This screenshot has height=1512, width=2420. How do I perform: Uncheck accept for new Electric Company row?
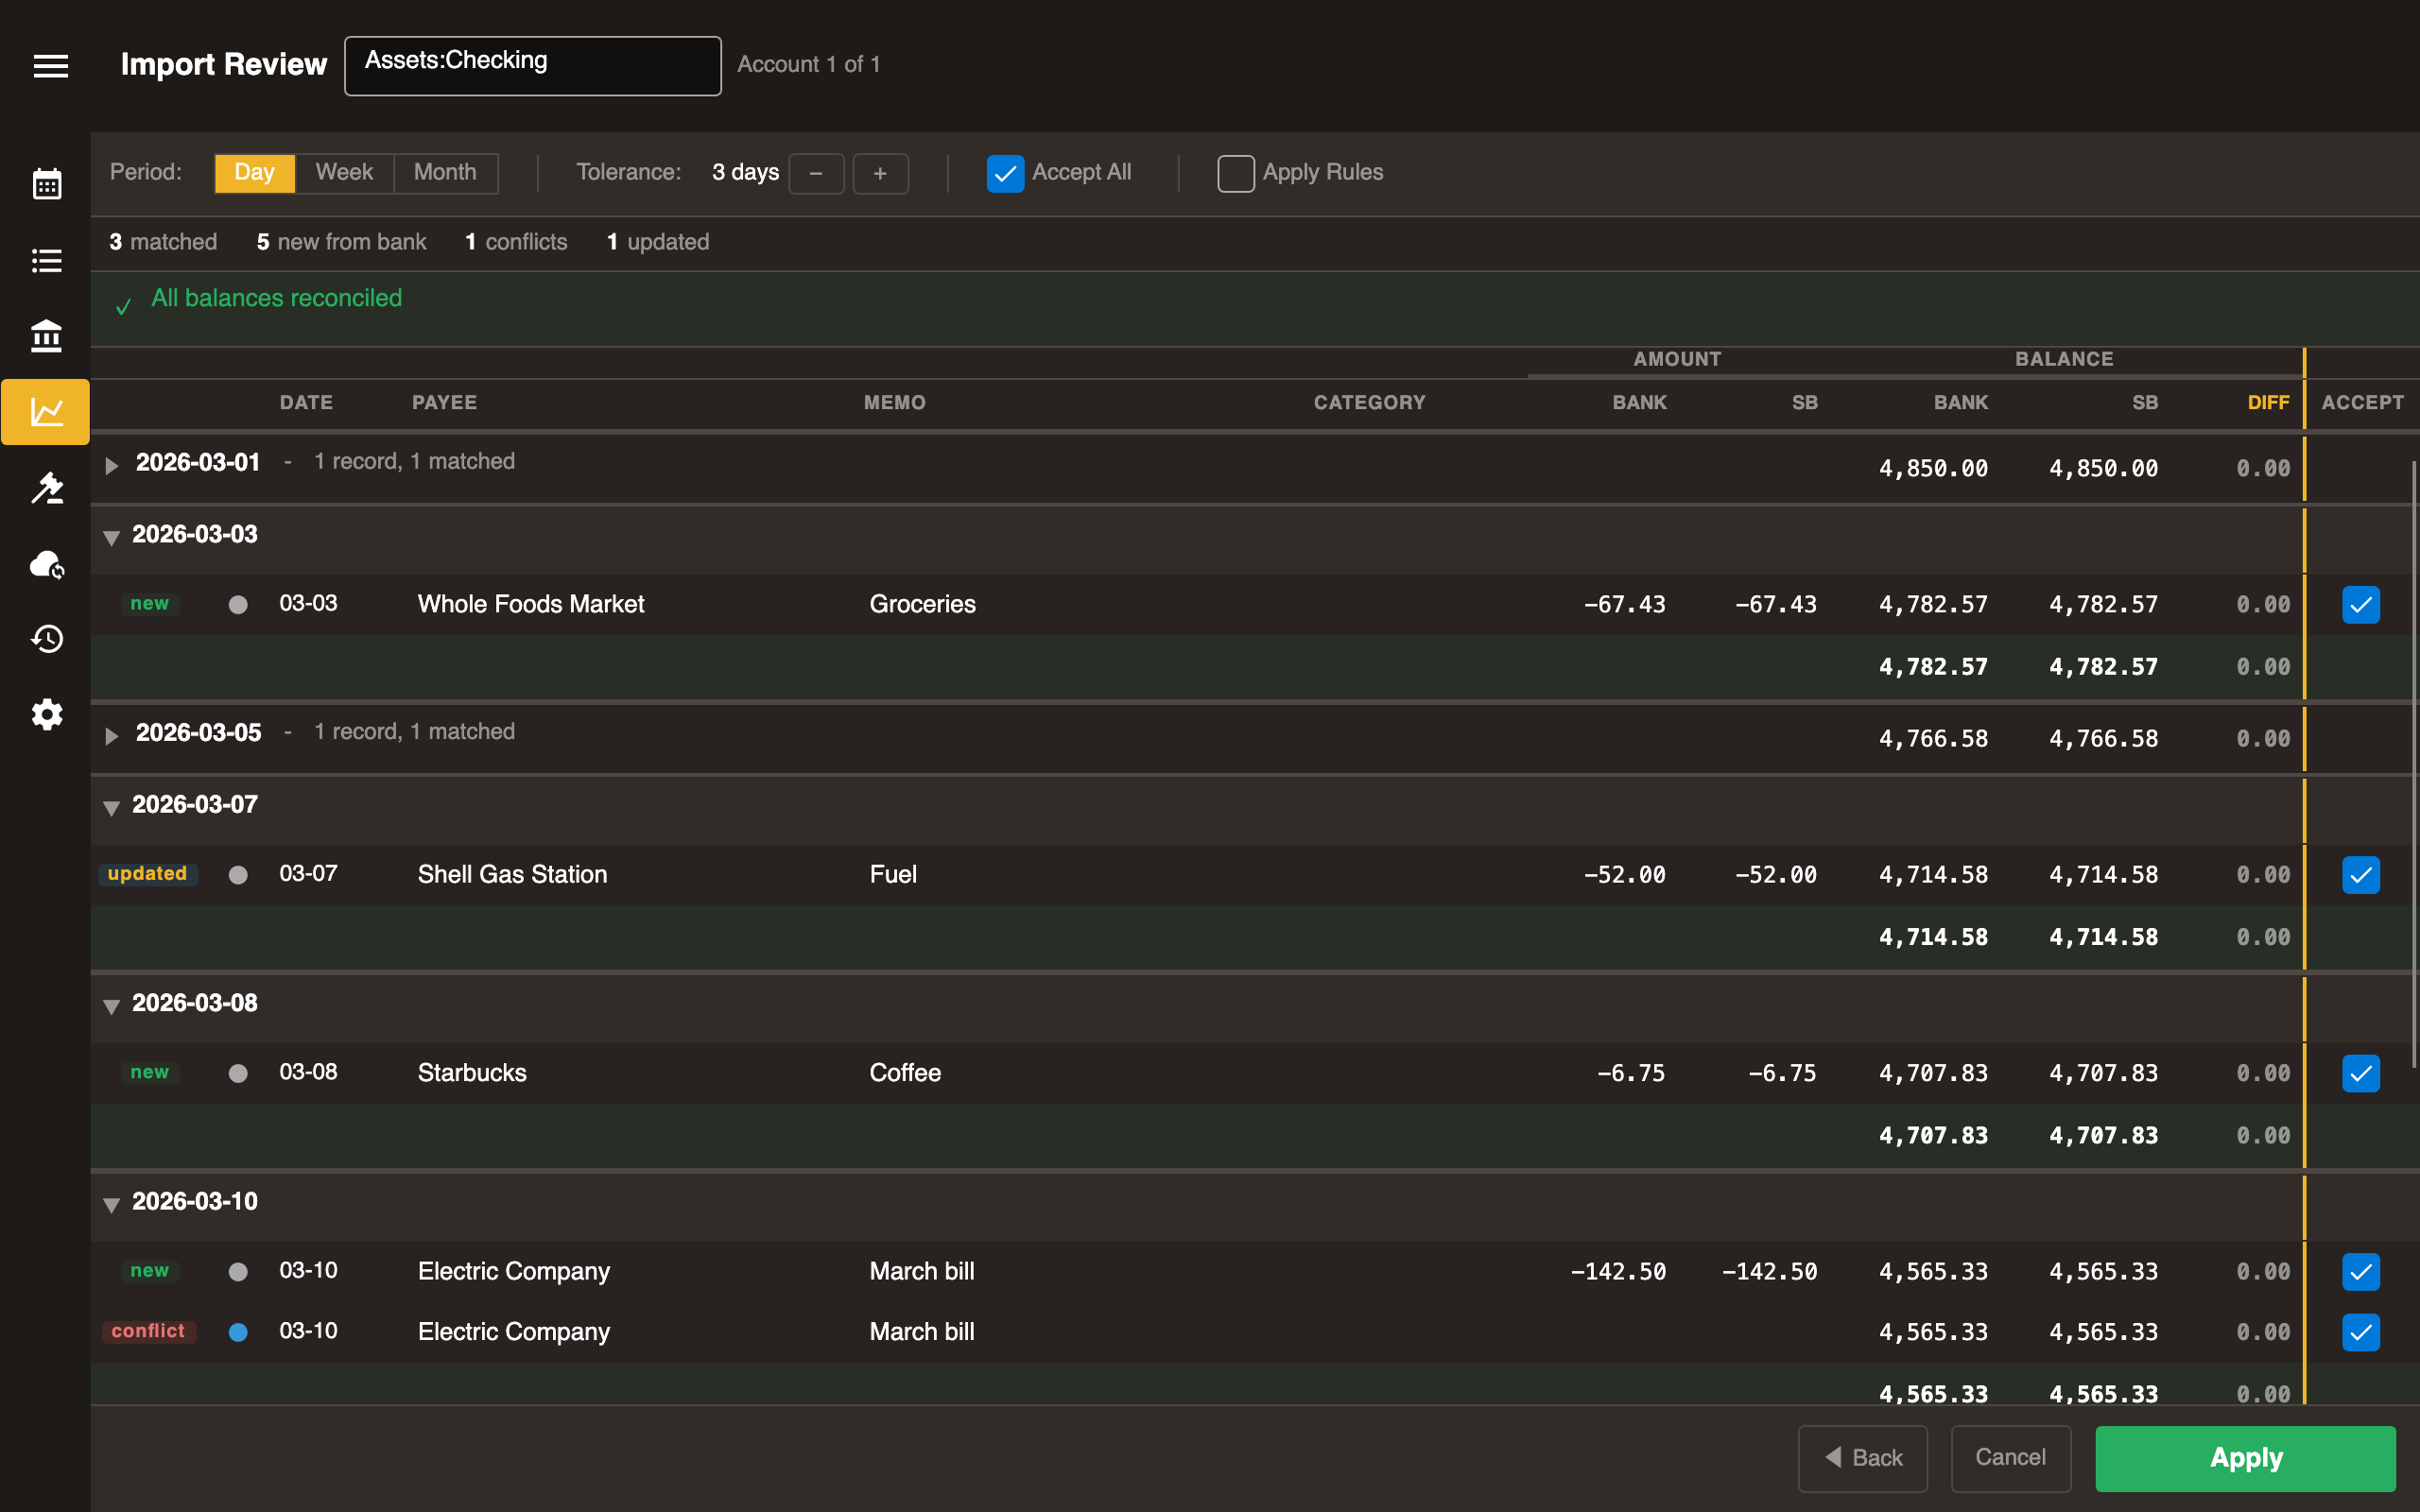click(2360, 1272)
